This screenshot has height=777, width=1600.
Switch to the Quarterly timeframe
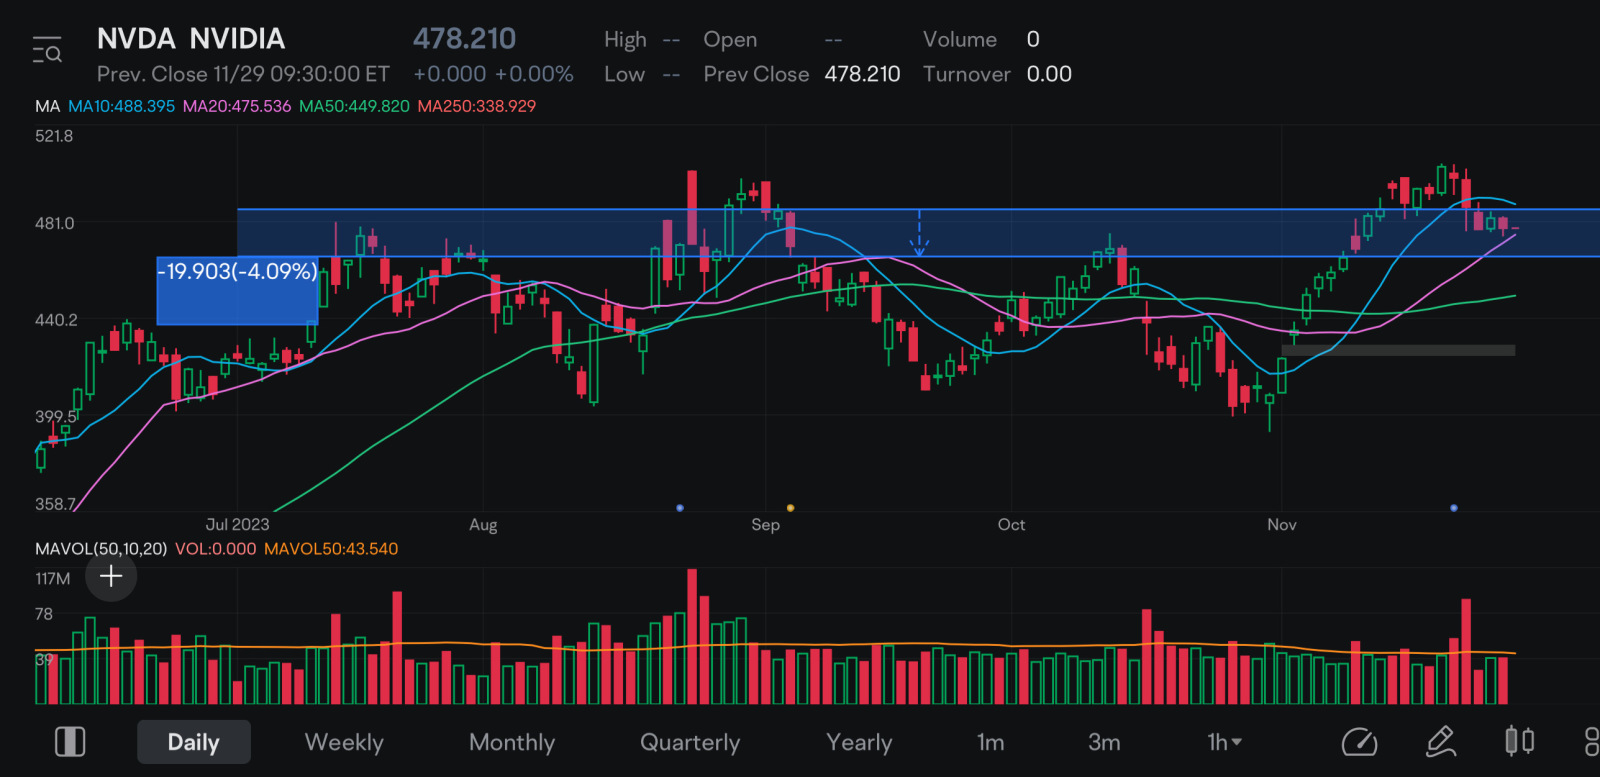pos(690,742)
